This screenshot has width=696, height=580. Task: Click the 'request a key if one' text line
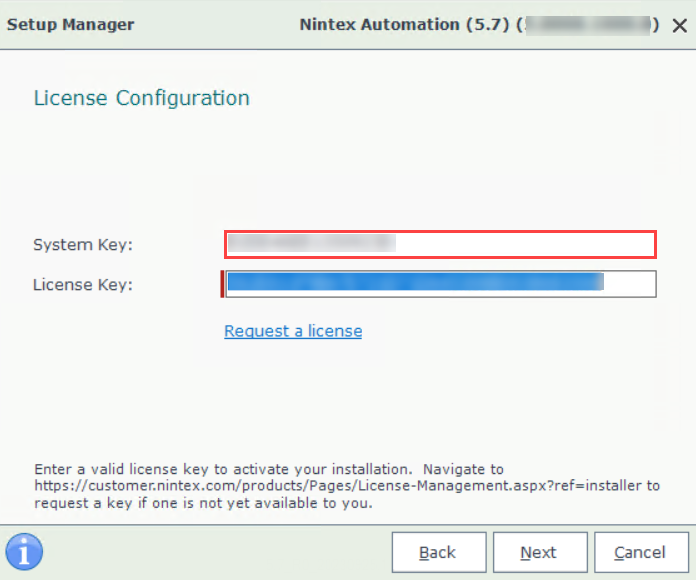[x=202, y=503]
